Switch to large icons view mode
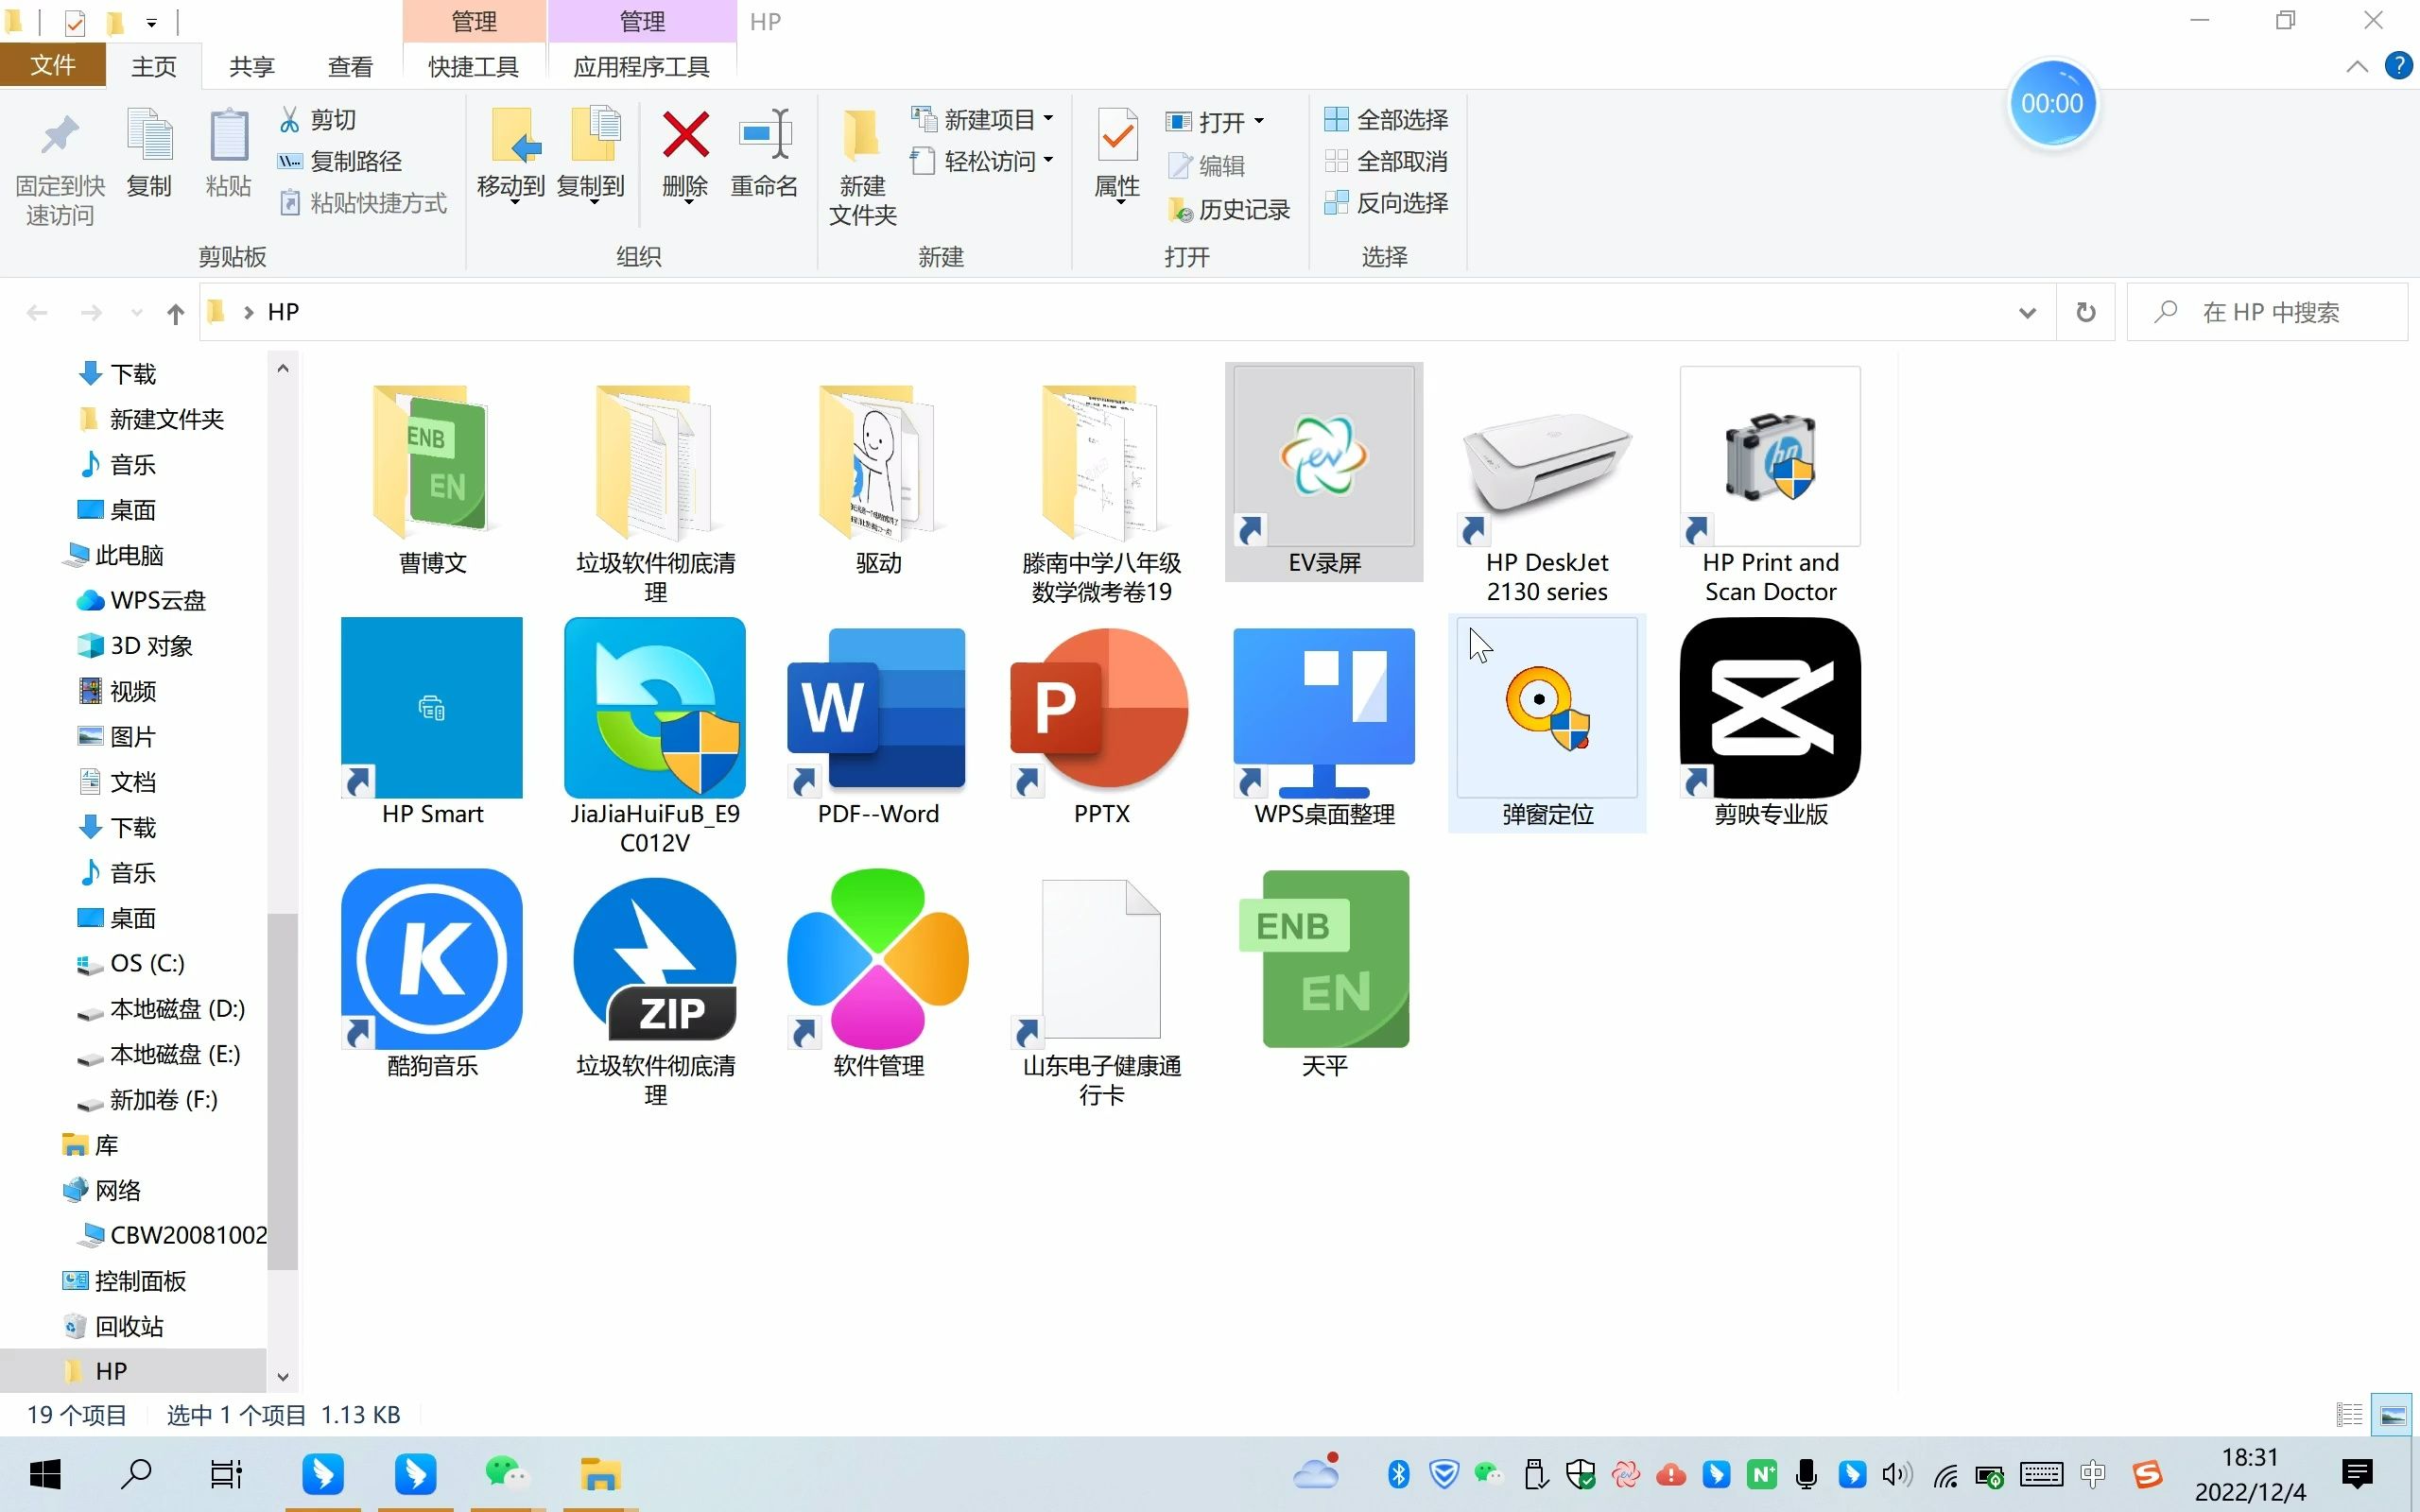This screenshot has width=2420, height=1512. tap(2392, 1415)
